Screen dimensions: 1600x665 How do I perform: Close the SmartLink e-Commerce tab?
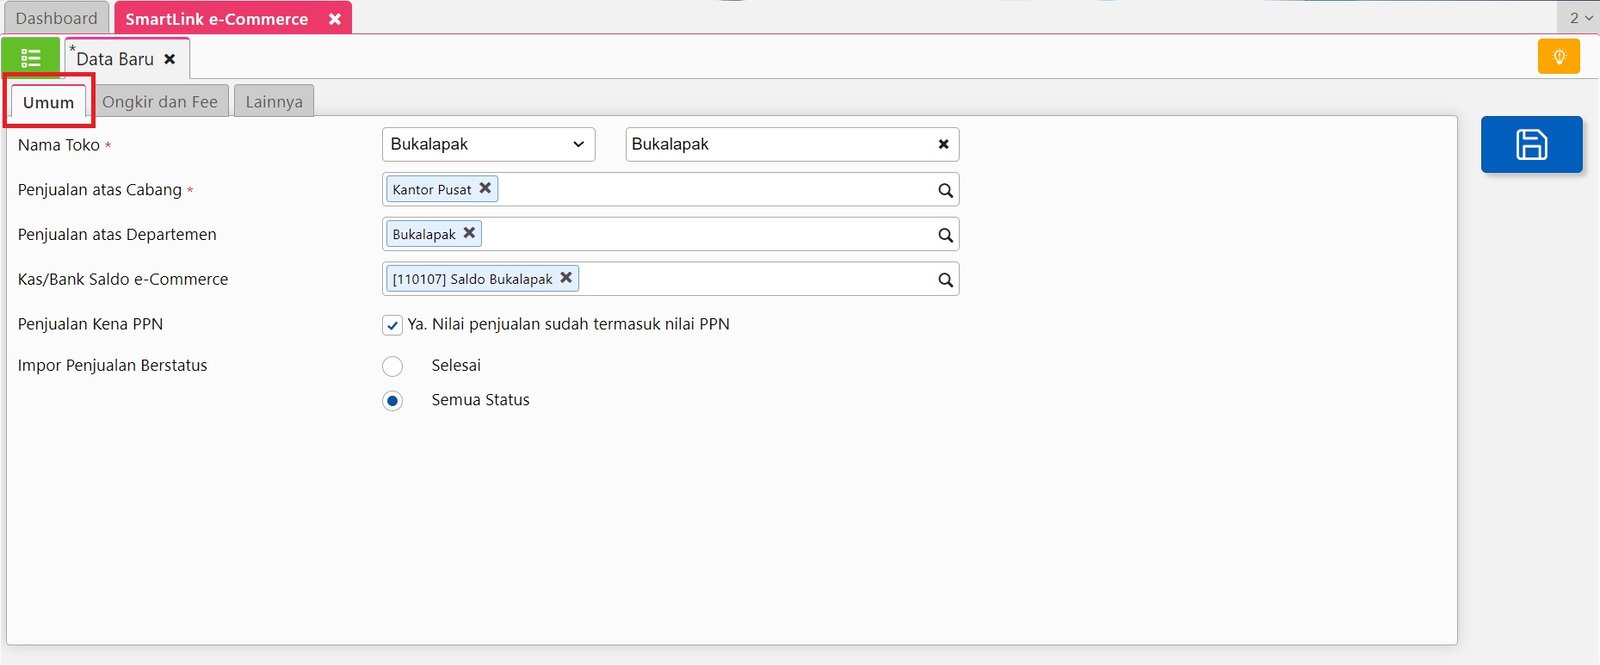[335, 19]
